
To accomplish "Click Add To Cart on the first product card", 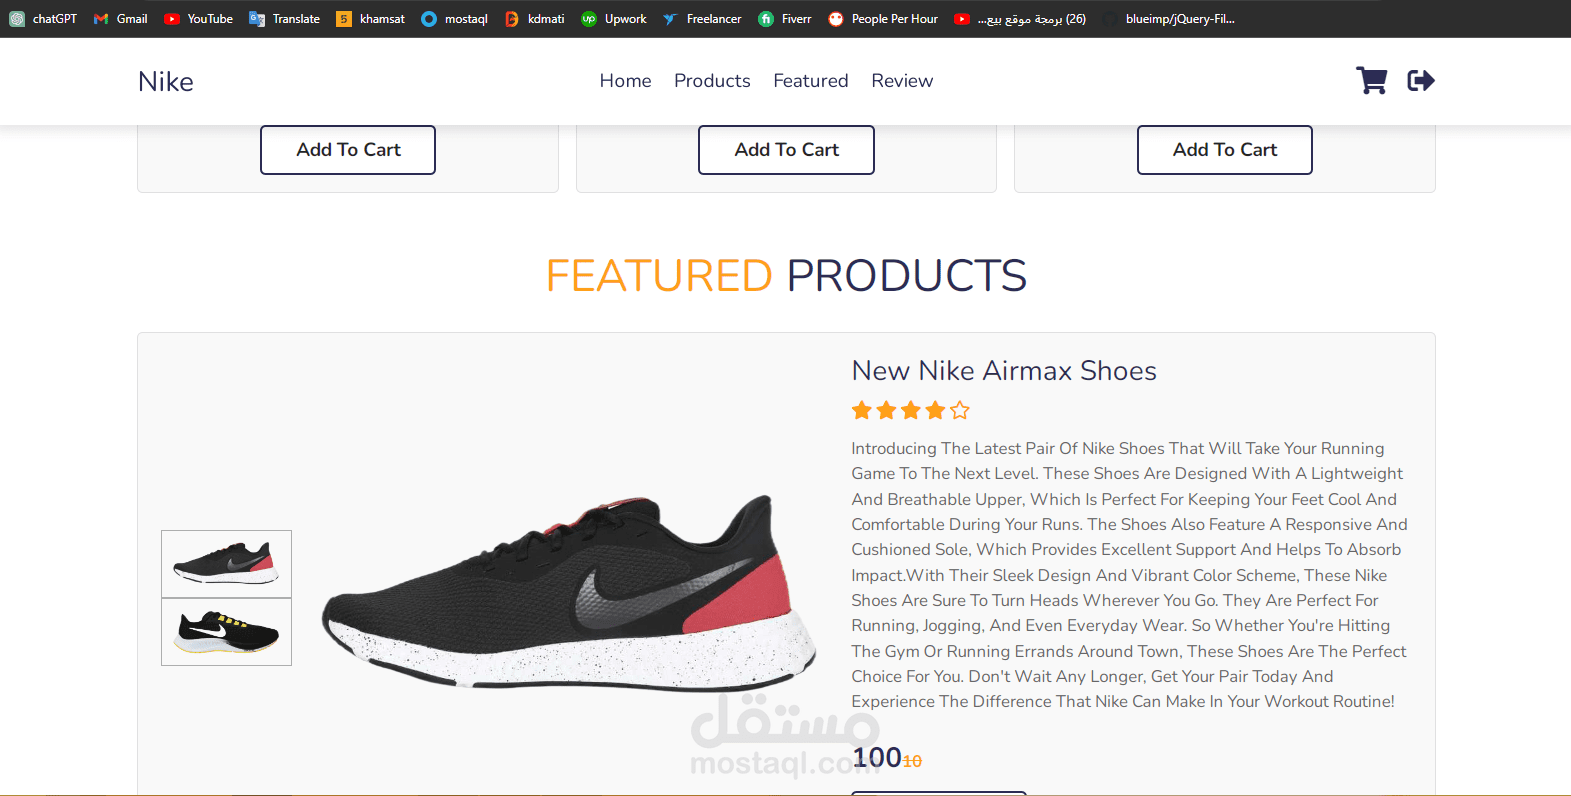I will click(x=348, y=150).
